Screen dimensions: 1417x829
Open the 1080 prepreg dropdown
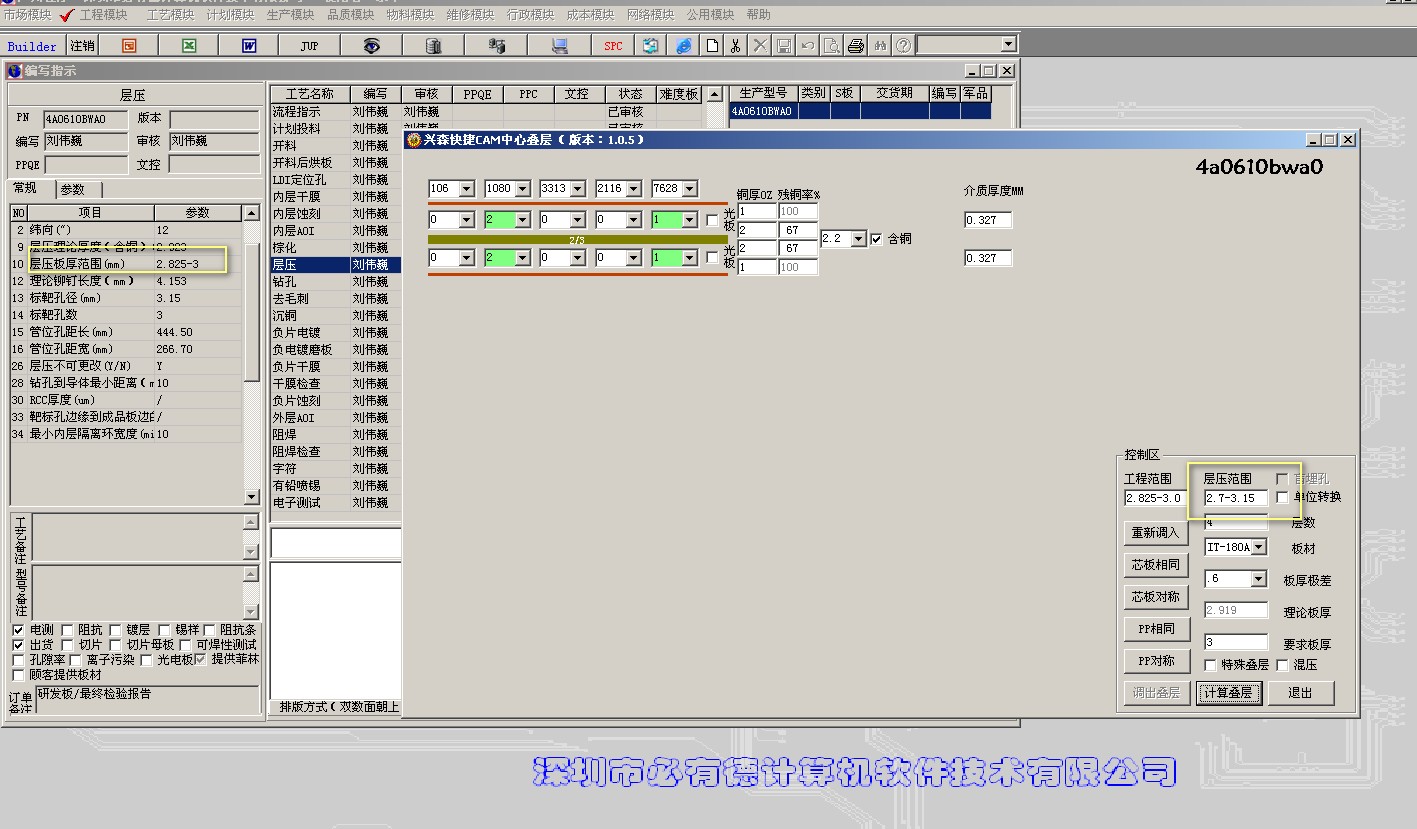(x=522, y=188)
